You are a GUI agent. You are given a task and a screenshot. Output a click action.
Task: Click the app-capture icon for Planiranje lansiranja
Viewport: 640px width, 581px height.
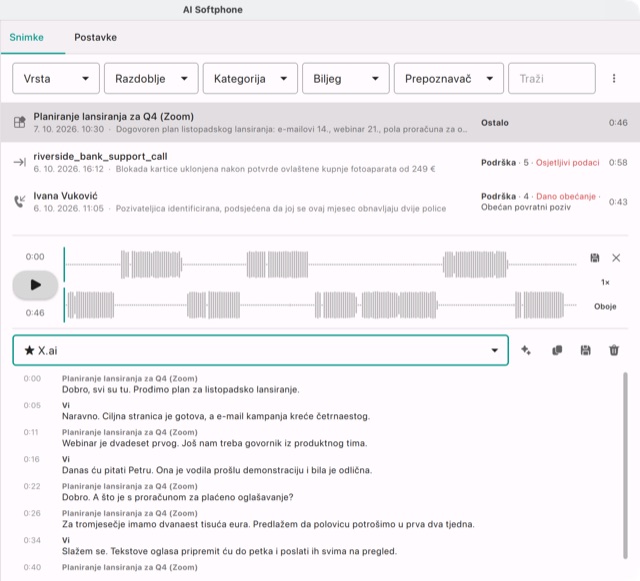coord(20,122)
